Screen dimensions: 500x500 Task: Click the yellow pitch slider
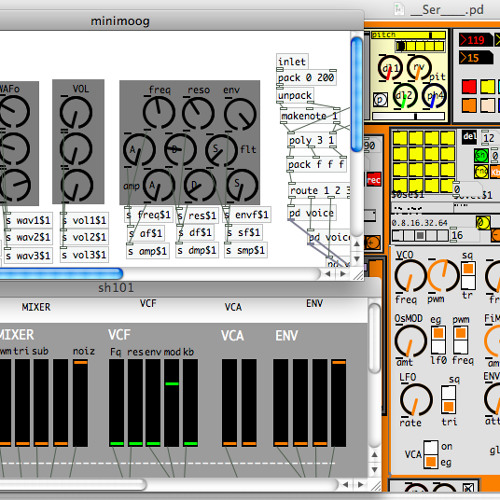coord(408,35)
